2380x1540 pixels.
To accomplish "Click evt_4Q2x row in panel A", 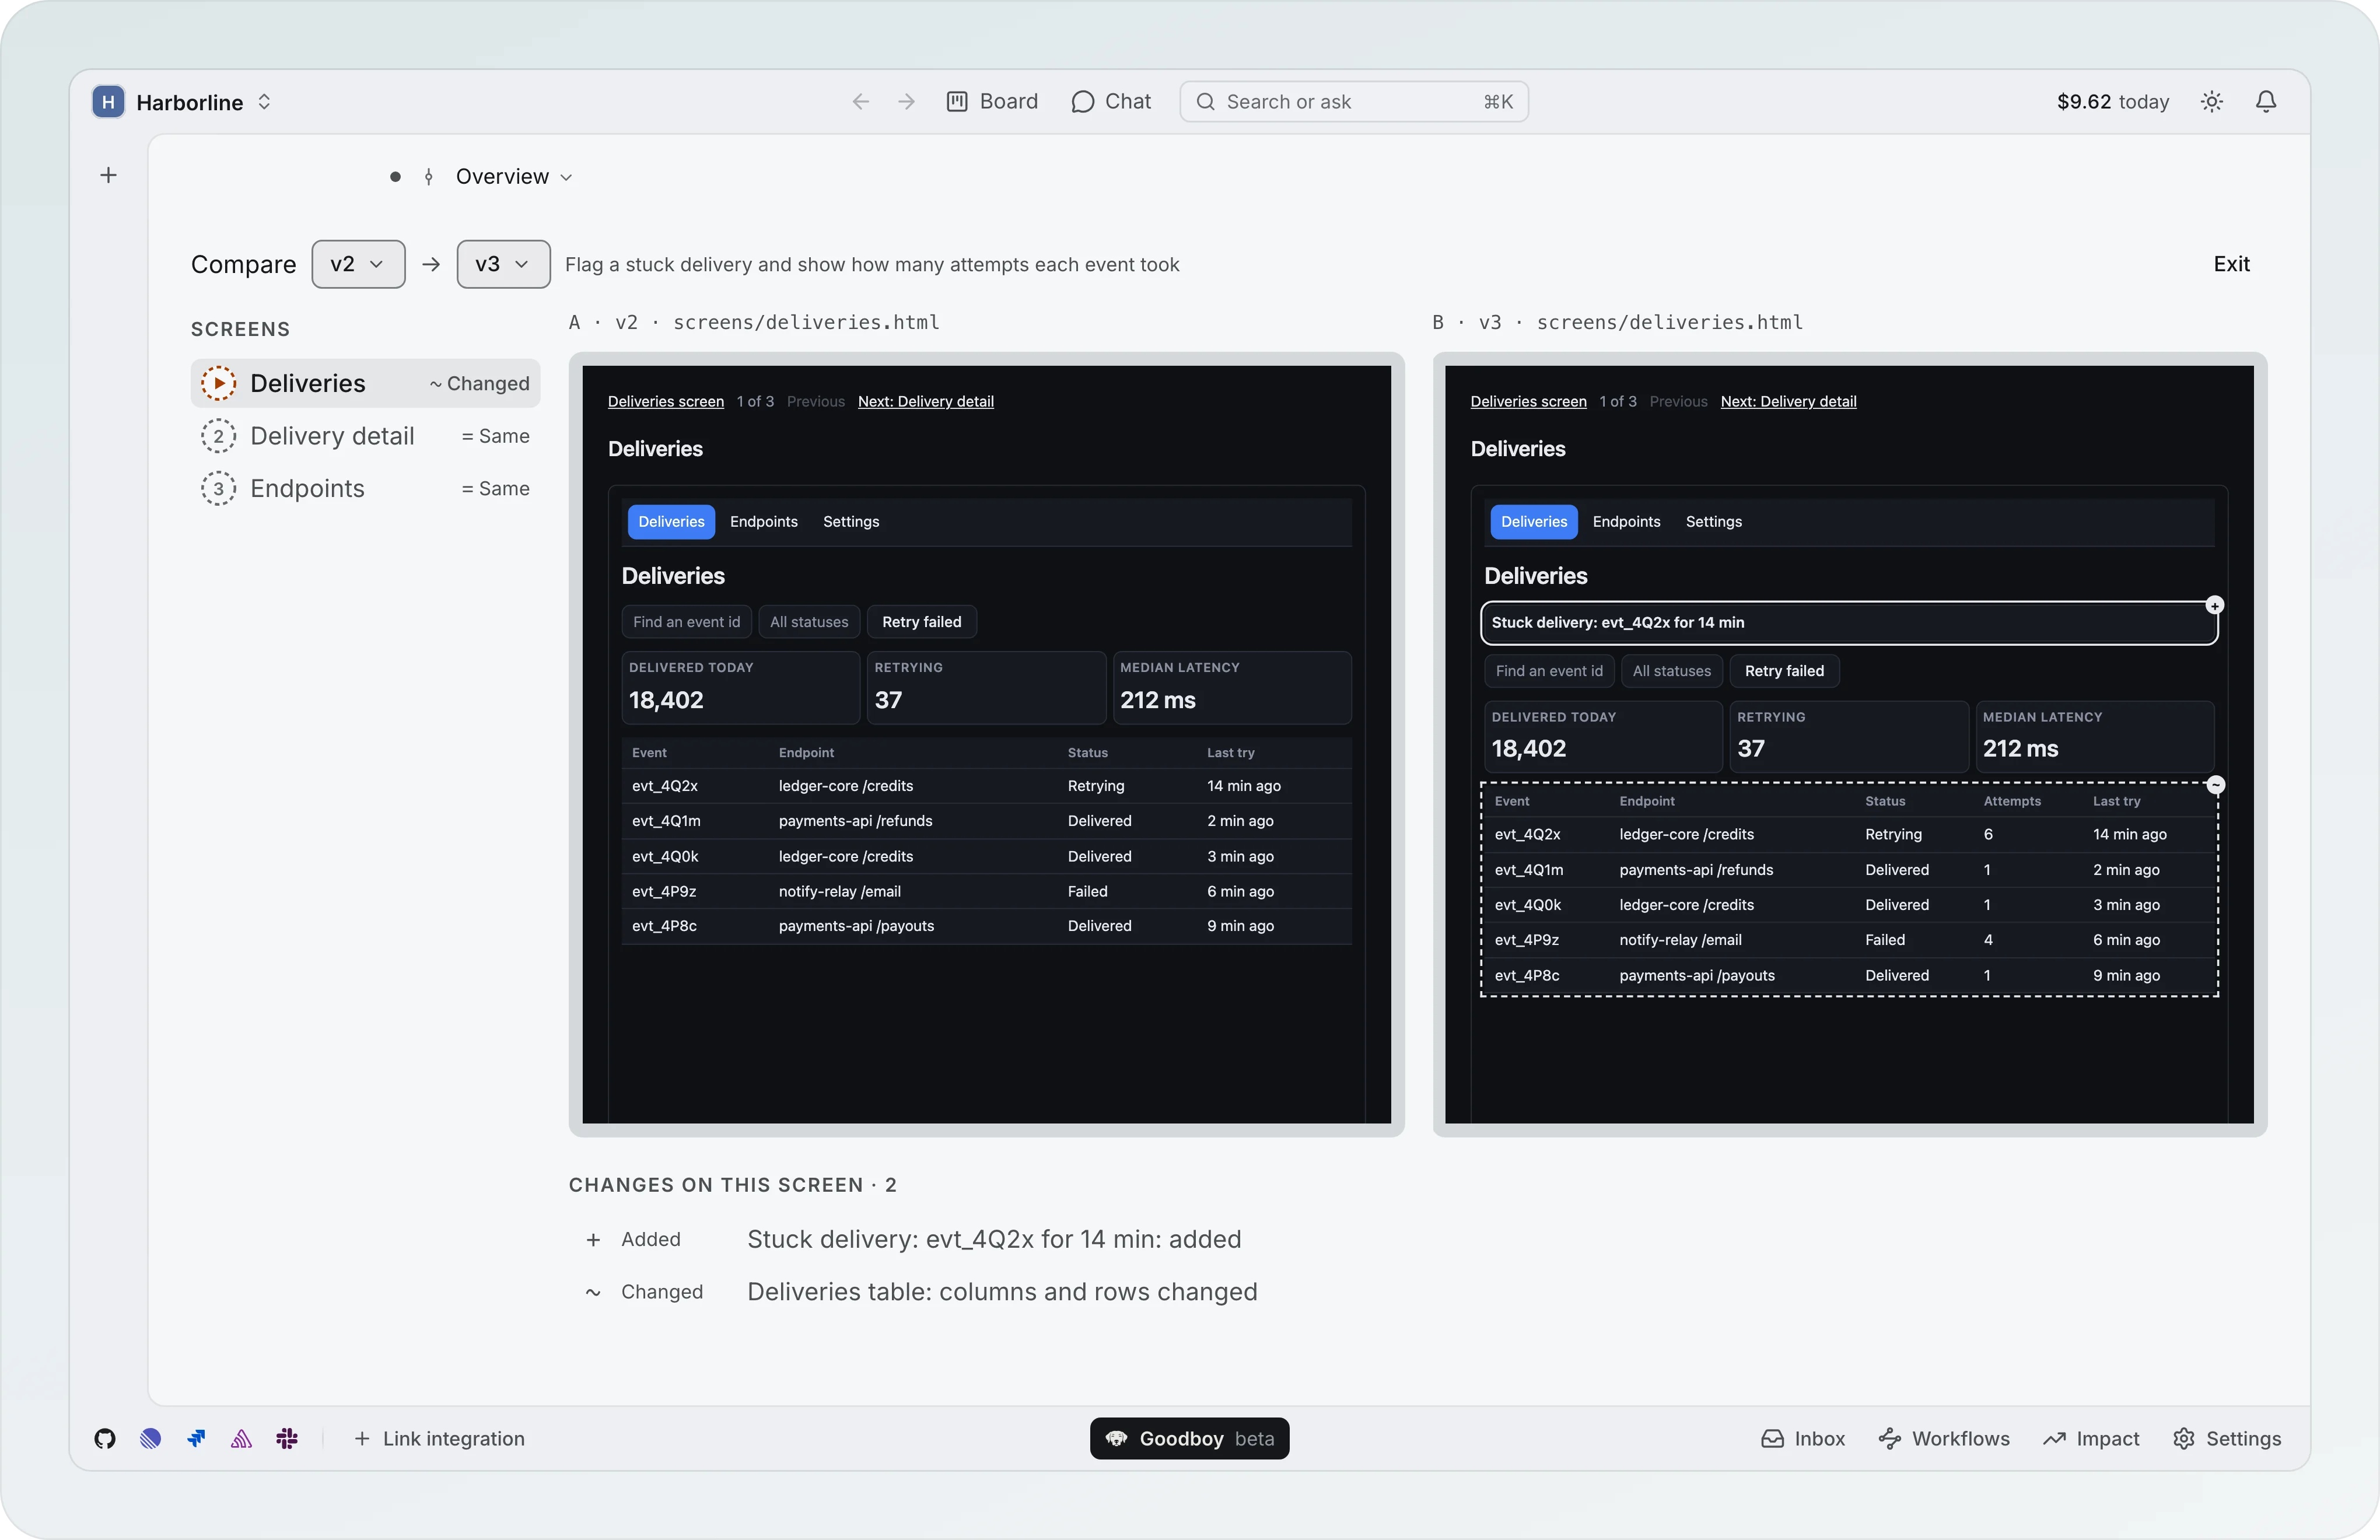I will tap(986, 786).
